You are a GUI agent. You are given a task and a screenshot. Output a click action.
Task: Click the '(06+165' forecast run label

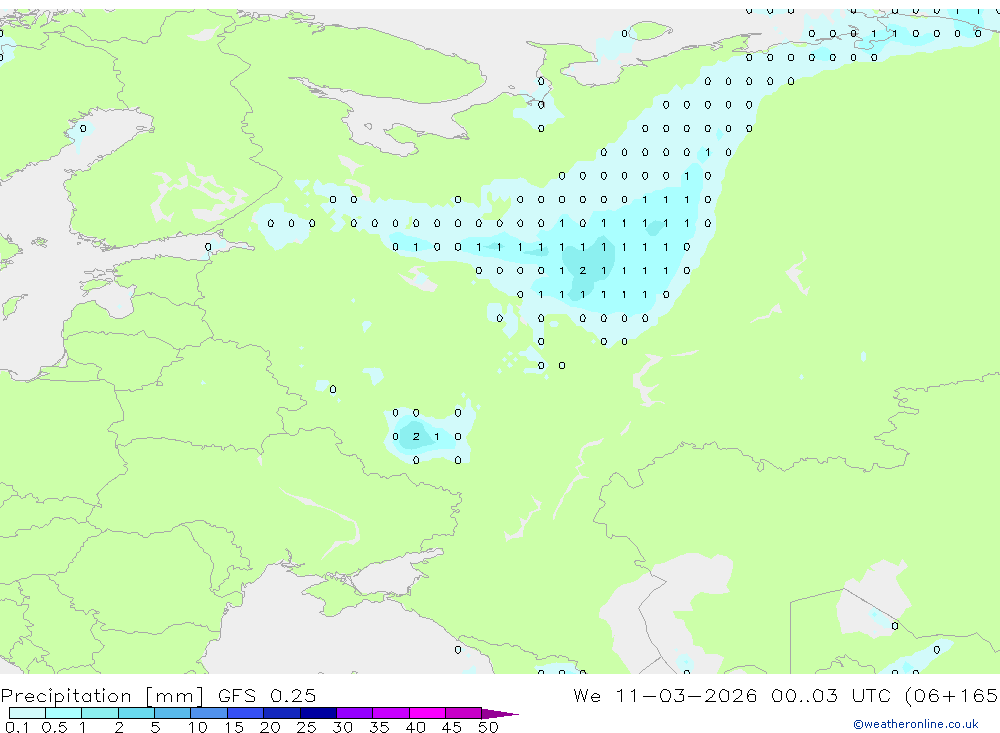click(952, 695)
